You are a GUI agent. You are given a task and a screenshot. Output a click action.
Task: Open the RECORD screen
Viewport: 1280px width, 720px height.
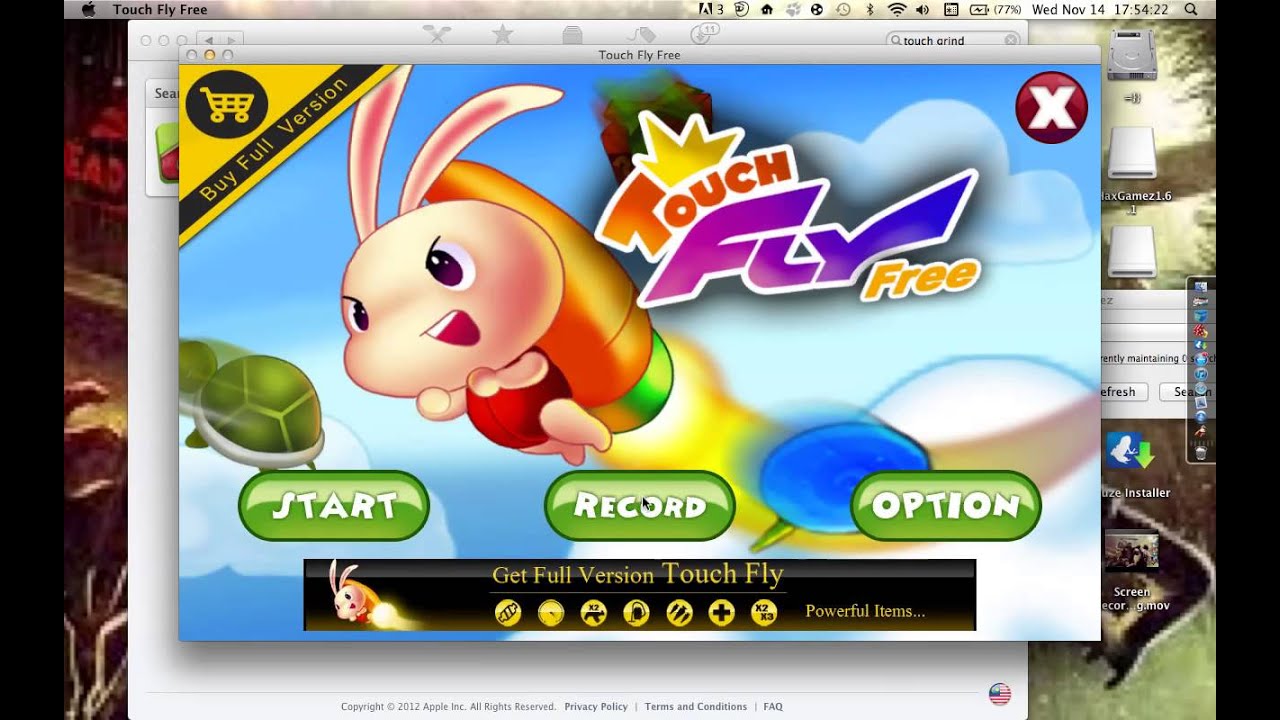(x=640, y=506)
